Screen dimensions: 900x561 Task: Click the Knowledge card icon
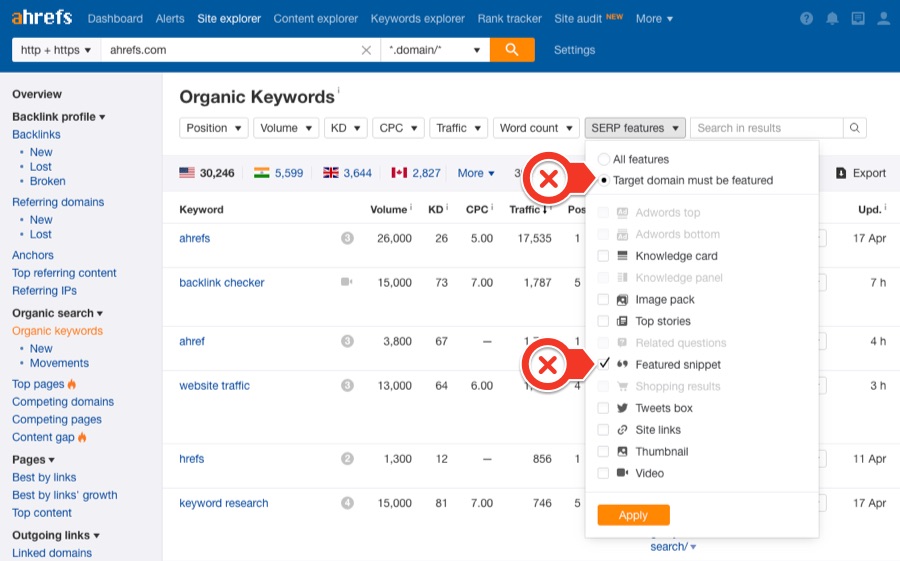[622, 256]
